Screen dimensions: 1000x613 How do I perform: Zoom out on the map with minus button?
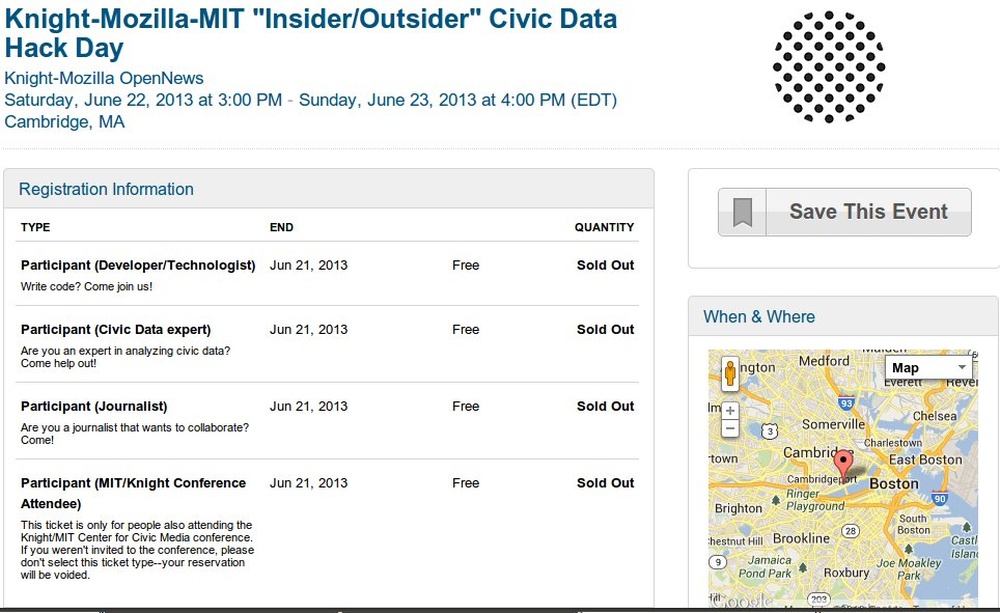tap(730, 428)
